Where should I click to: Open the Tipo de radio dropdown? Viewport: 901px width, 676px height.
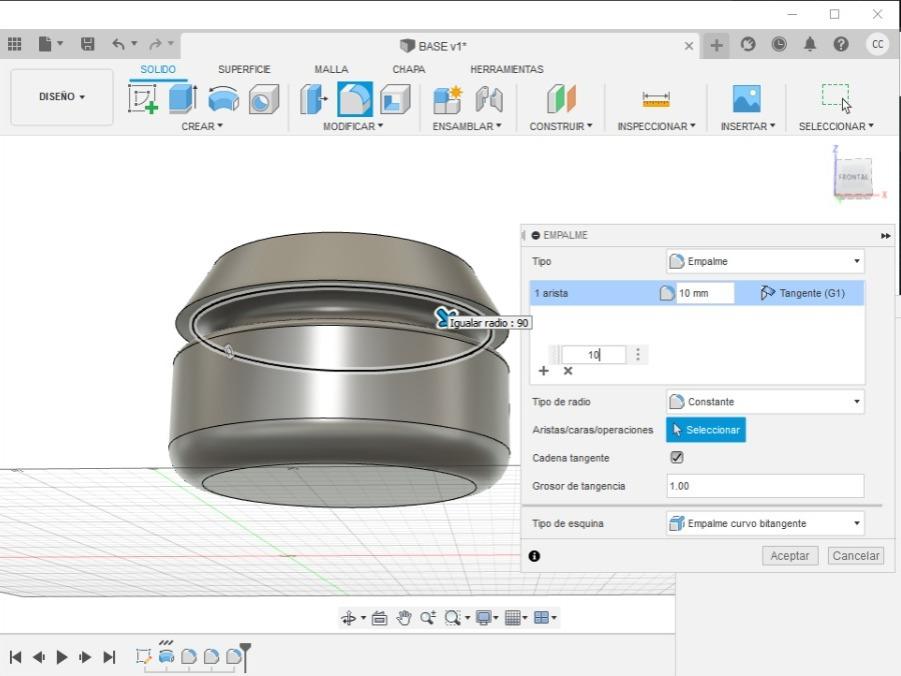pyautogui.click(x=765, y=402)
